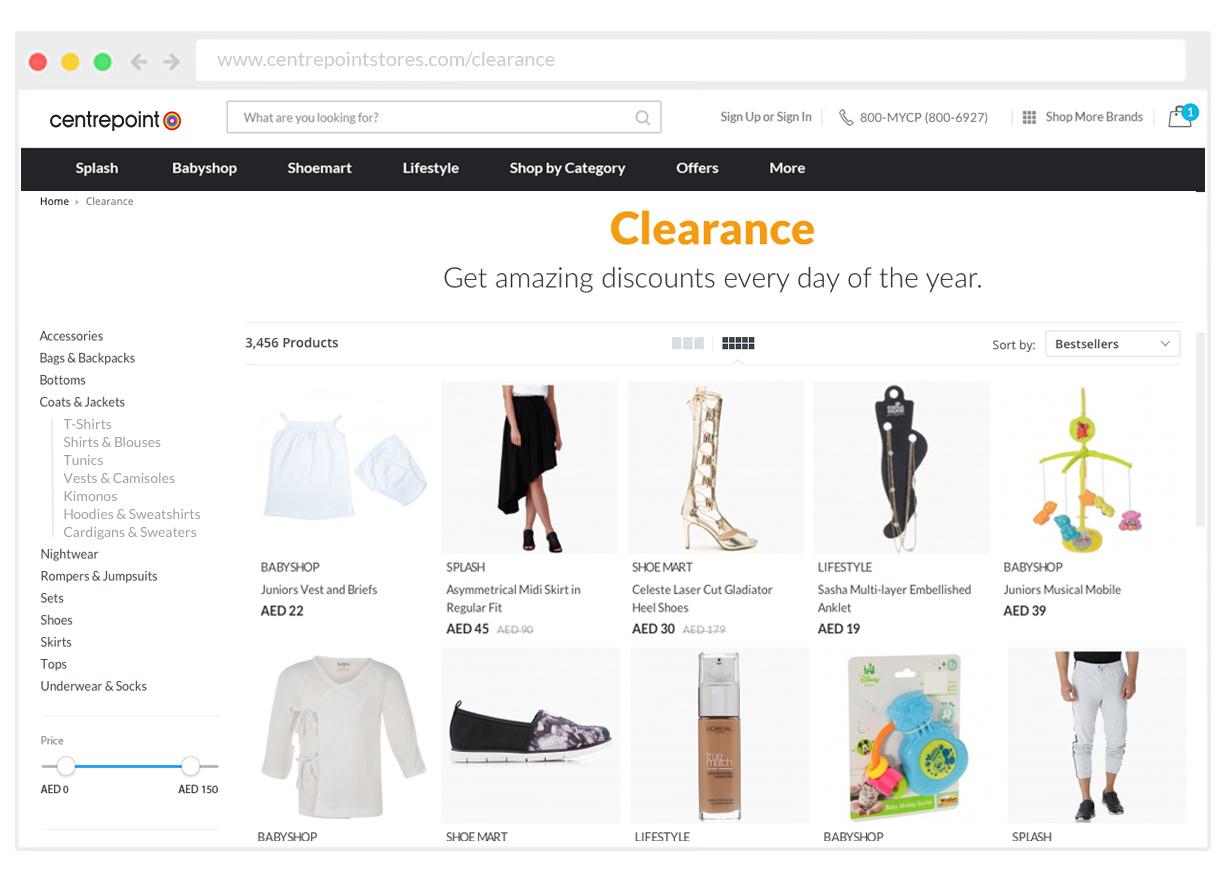
Task: Click the Home breadcrumb link
Action: (54, 201)
